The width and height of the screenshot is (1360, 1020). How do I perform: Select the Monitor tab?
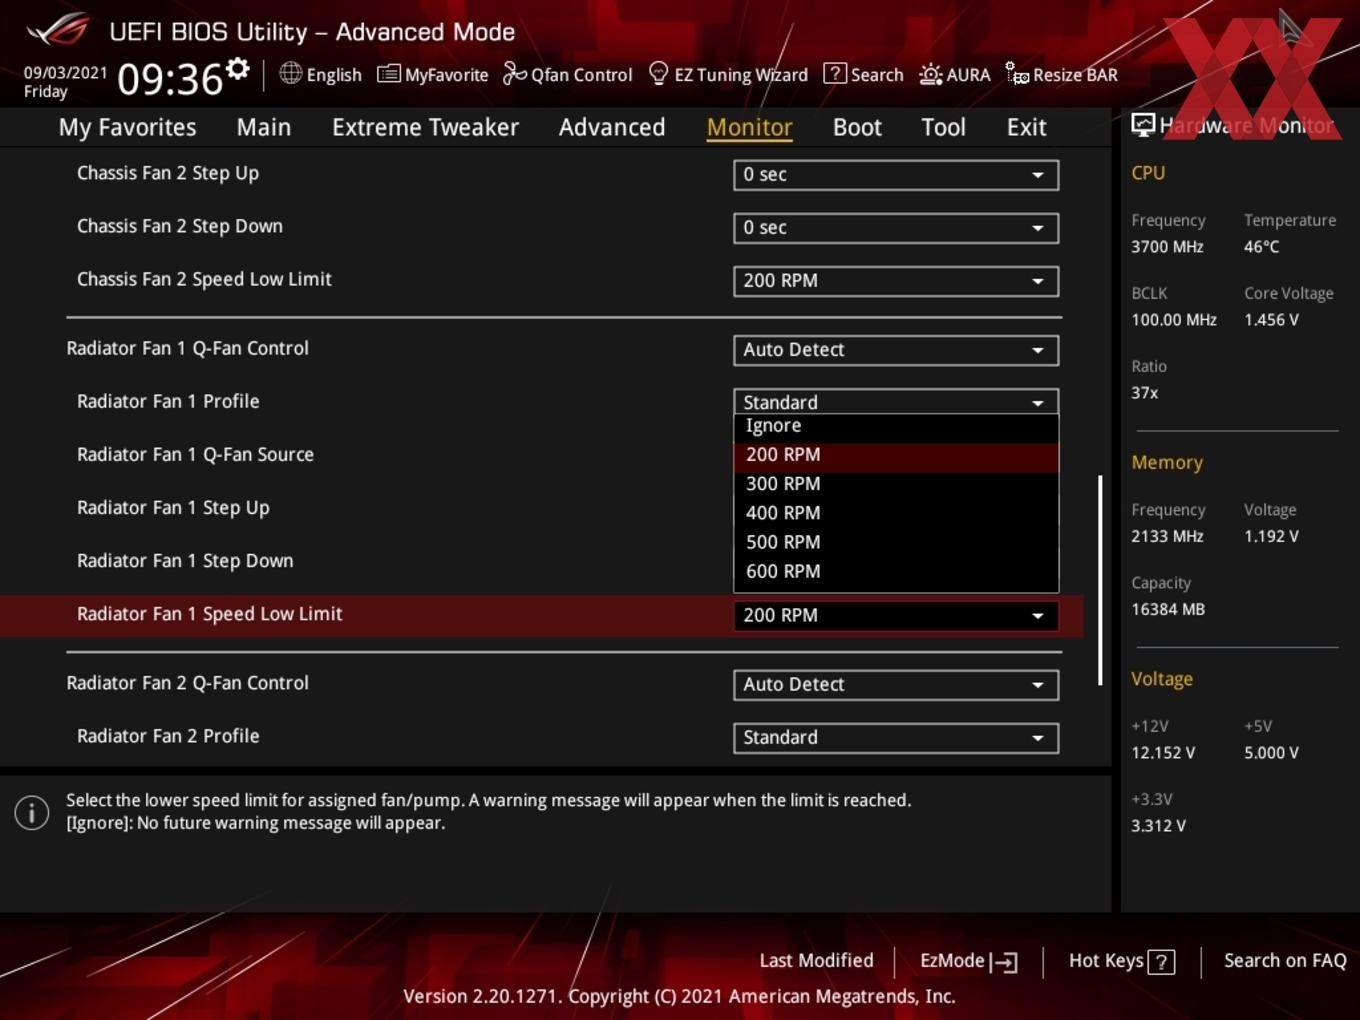(x=749, y=127)
